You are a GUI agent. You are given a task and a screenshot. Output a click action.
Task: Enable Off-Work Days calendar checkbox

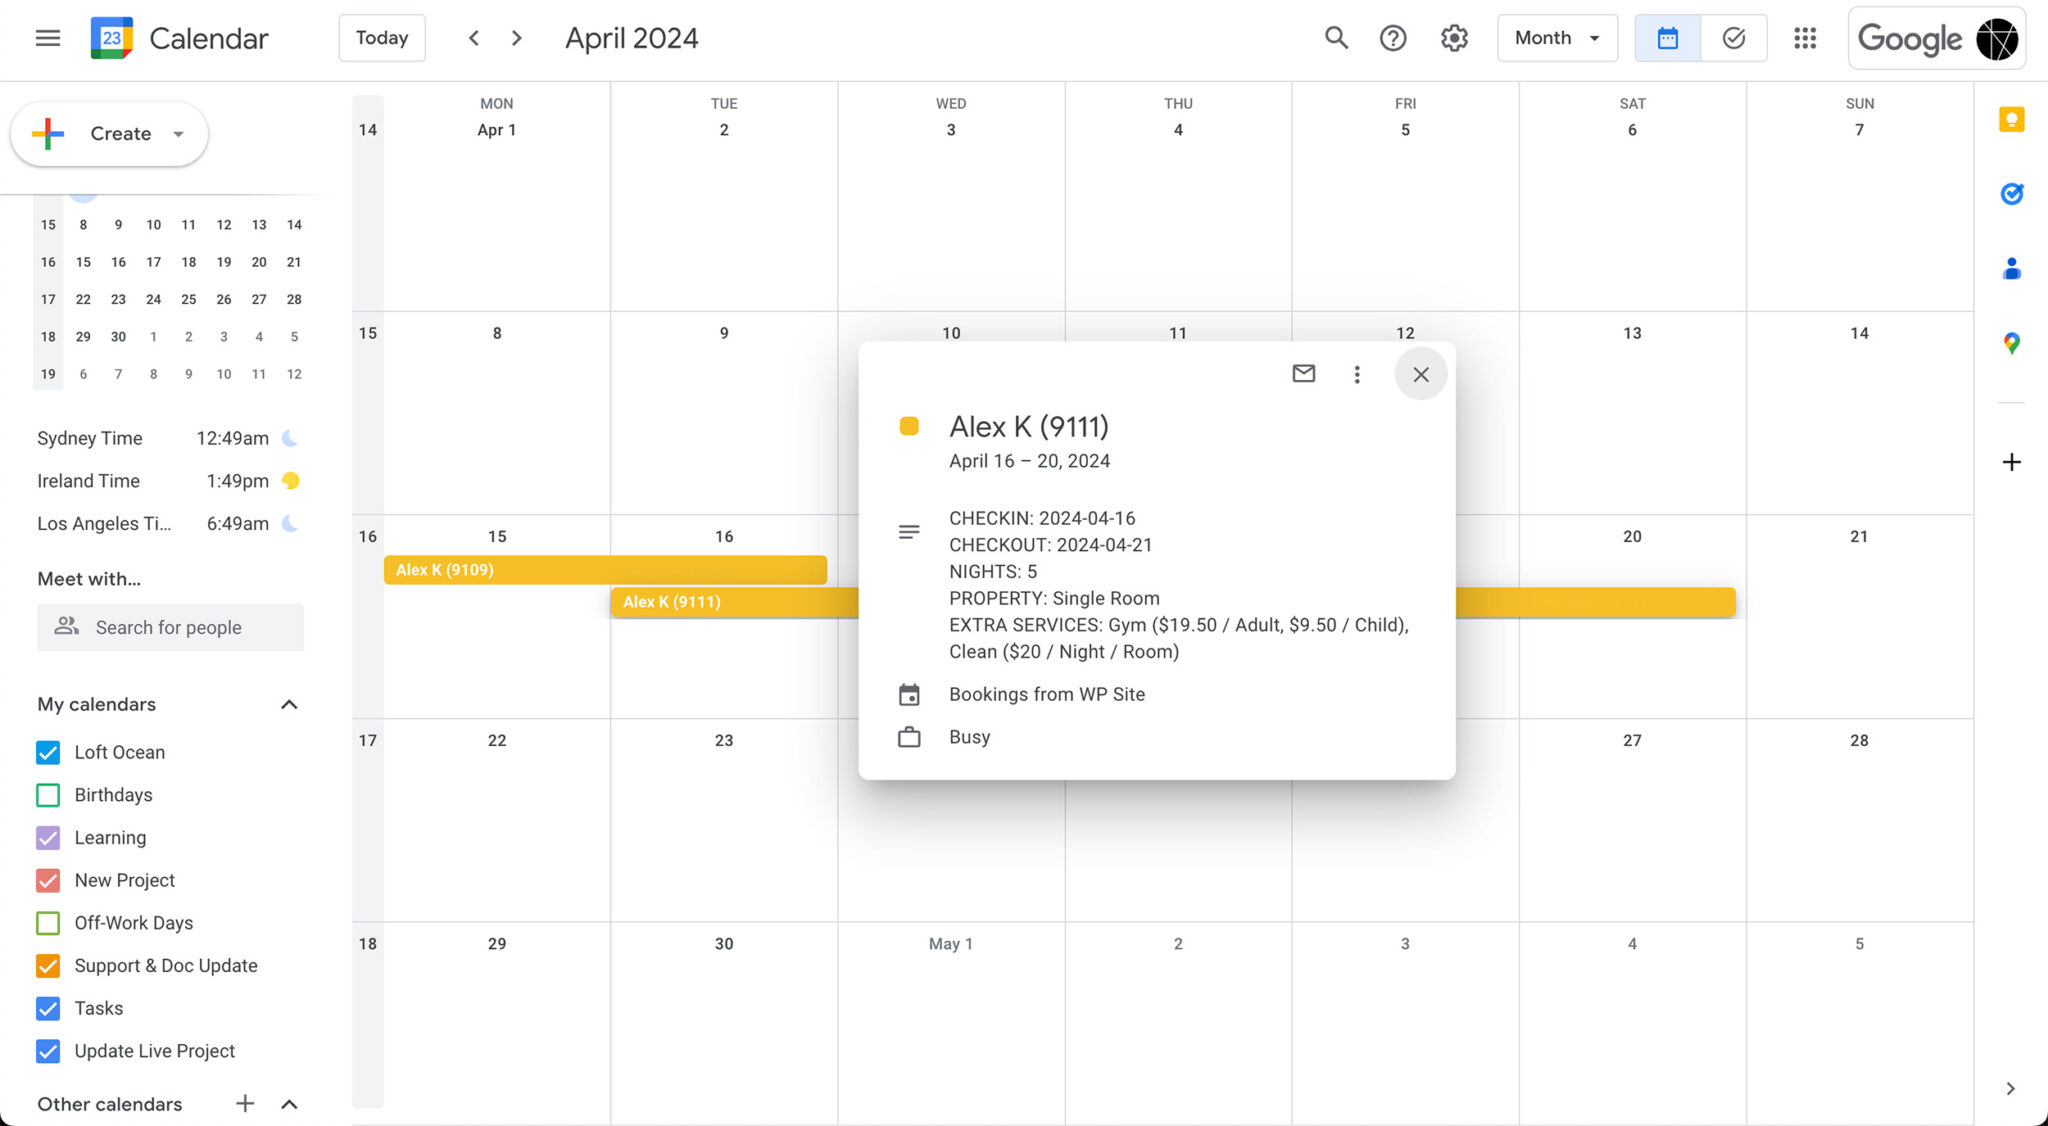coord(48,923)
